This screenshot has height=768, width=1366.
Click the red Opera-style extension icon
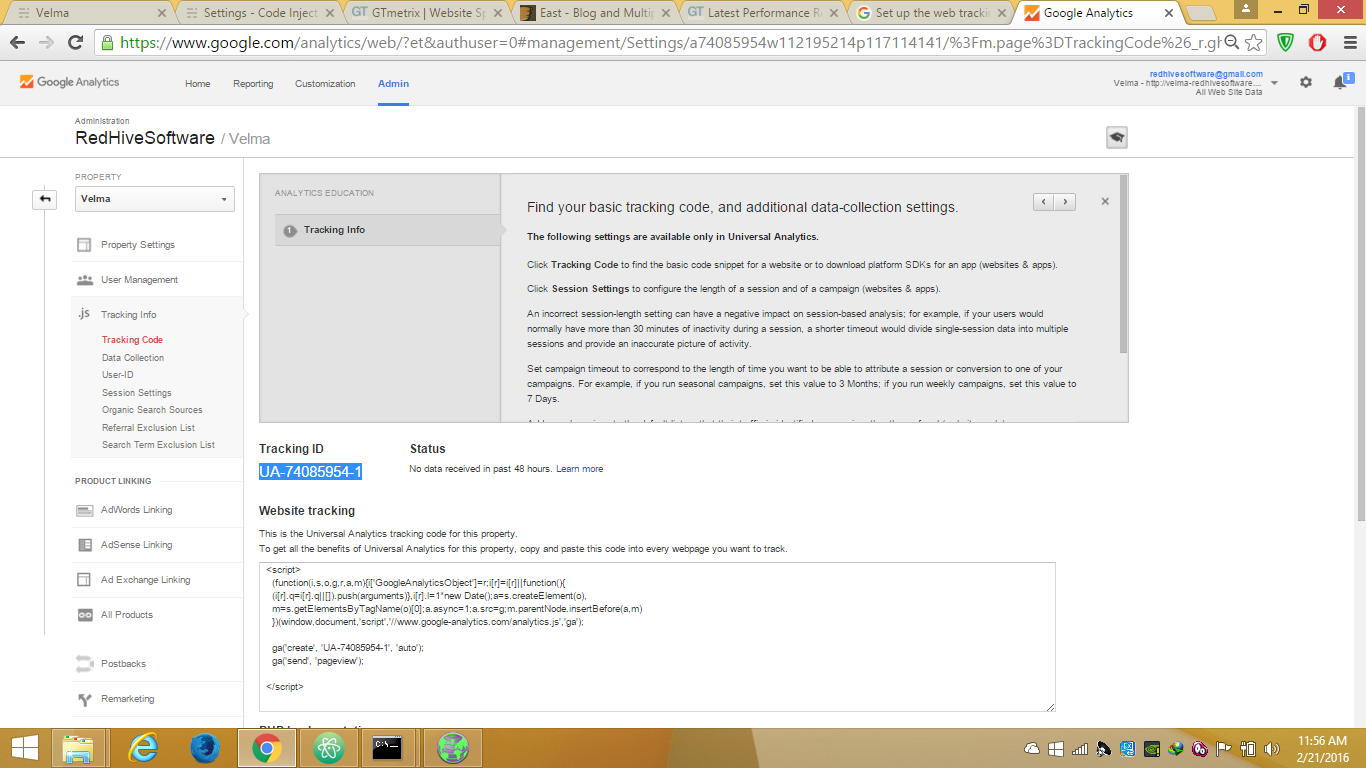tap(1318, 43)
